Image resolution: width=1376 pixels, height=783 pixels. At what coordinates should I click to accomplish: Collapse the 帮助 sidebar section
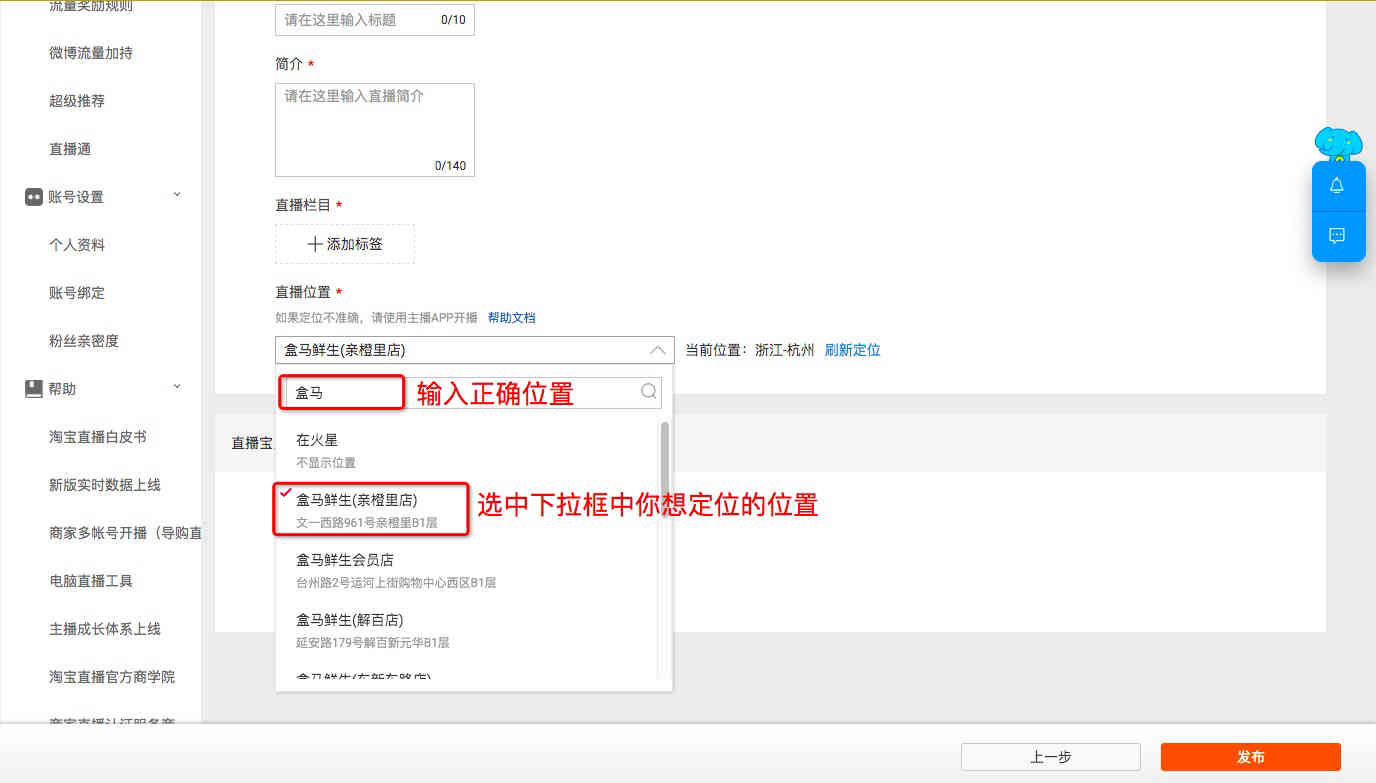coord(177,387)
